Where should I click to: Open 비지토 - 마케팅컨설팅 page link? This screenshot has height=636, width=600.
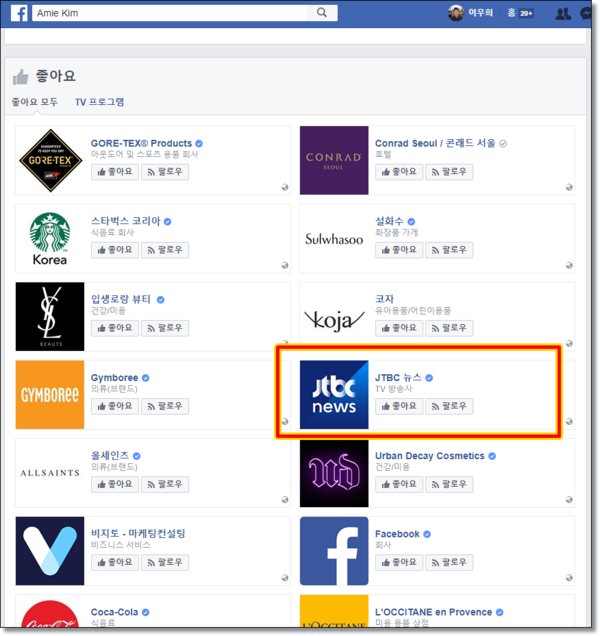click(138, 534)
